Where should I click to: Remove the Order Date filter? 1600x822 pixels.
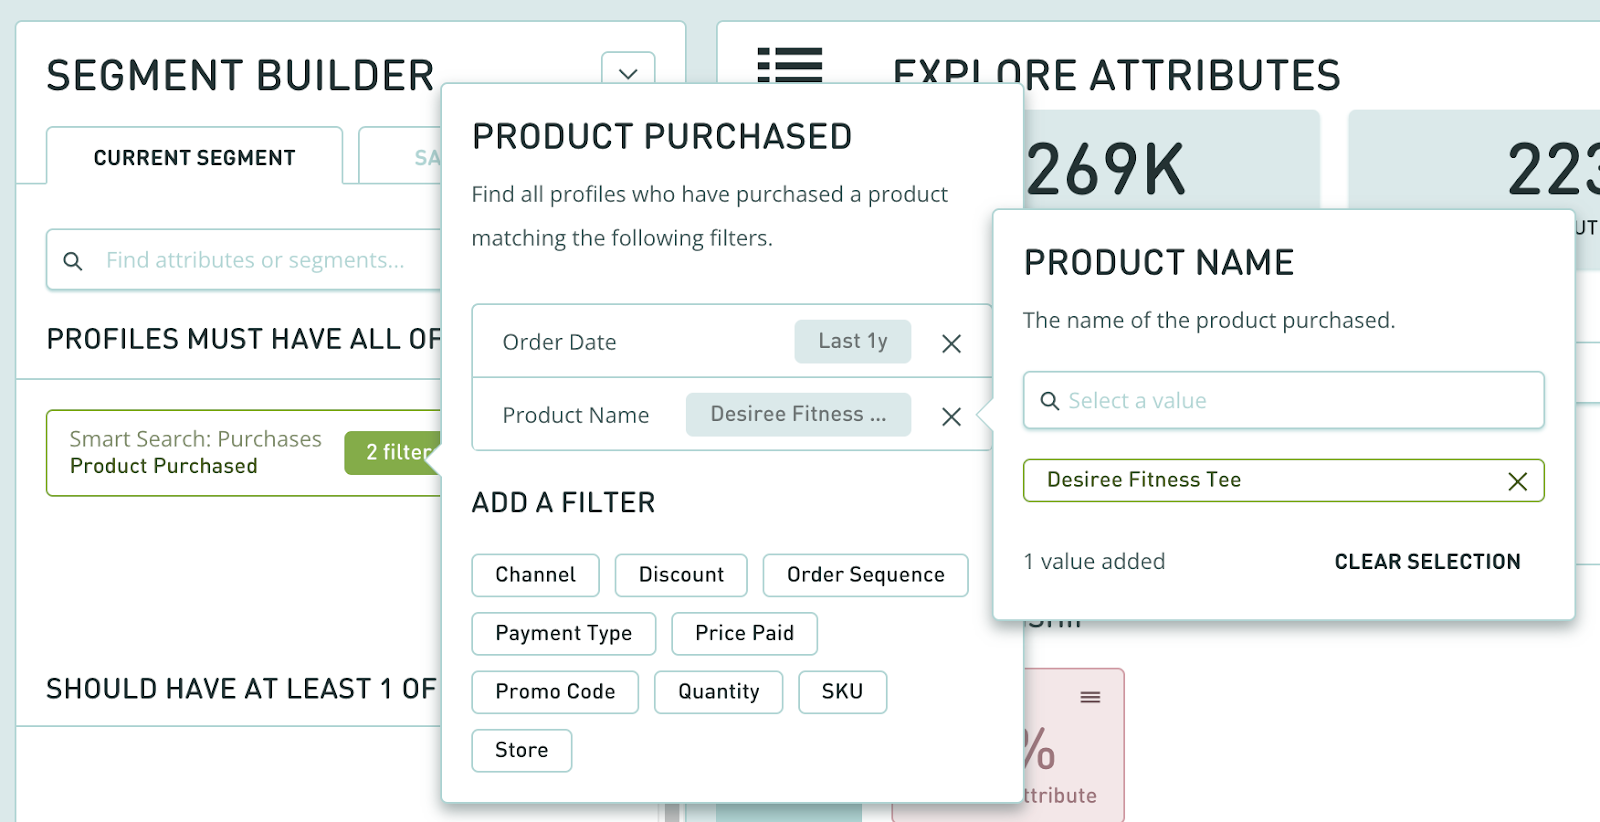[951, 343]
